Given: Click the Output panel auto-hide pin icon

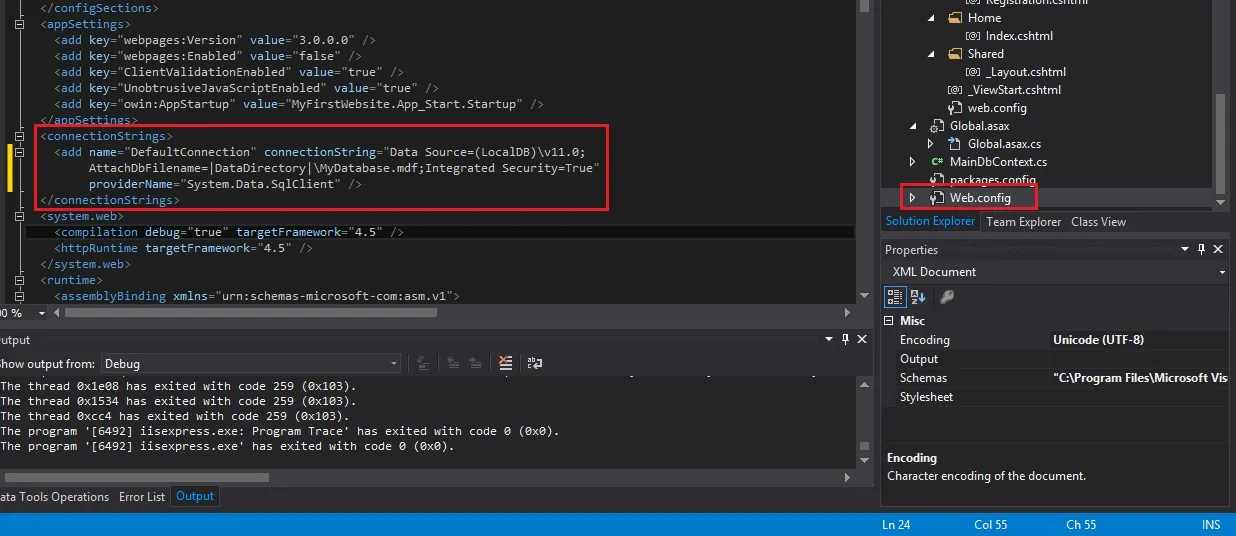Looking at the screenshot, I should [x=846, y=340].
